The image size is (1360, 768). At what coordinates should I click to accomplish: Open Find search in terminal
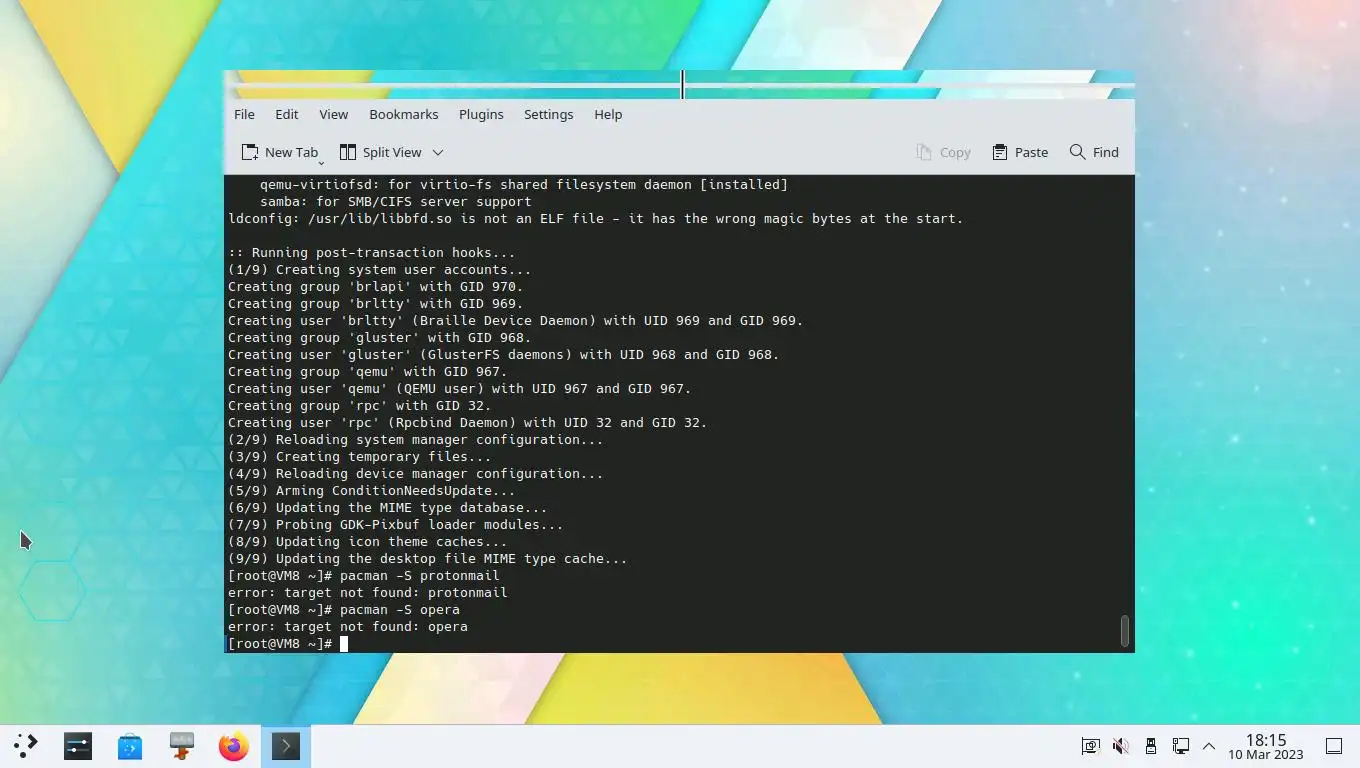(x=1094, y=152)
